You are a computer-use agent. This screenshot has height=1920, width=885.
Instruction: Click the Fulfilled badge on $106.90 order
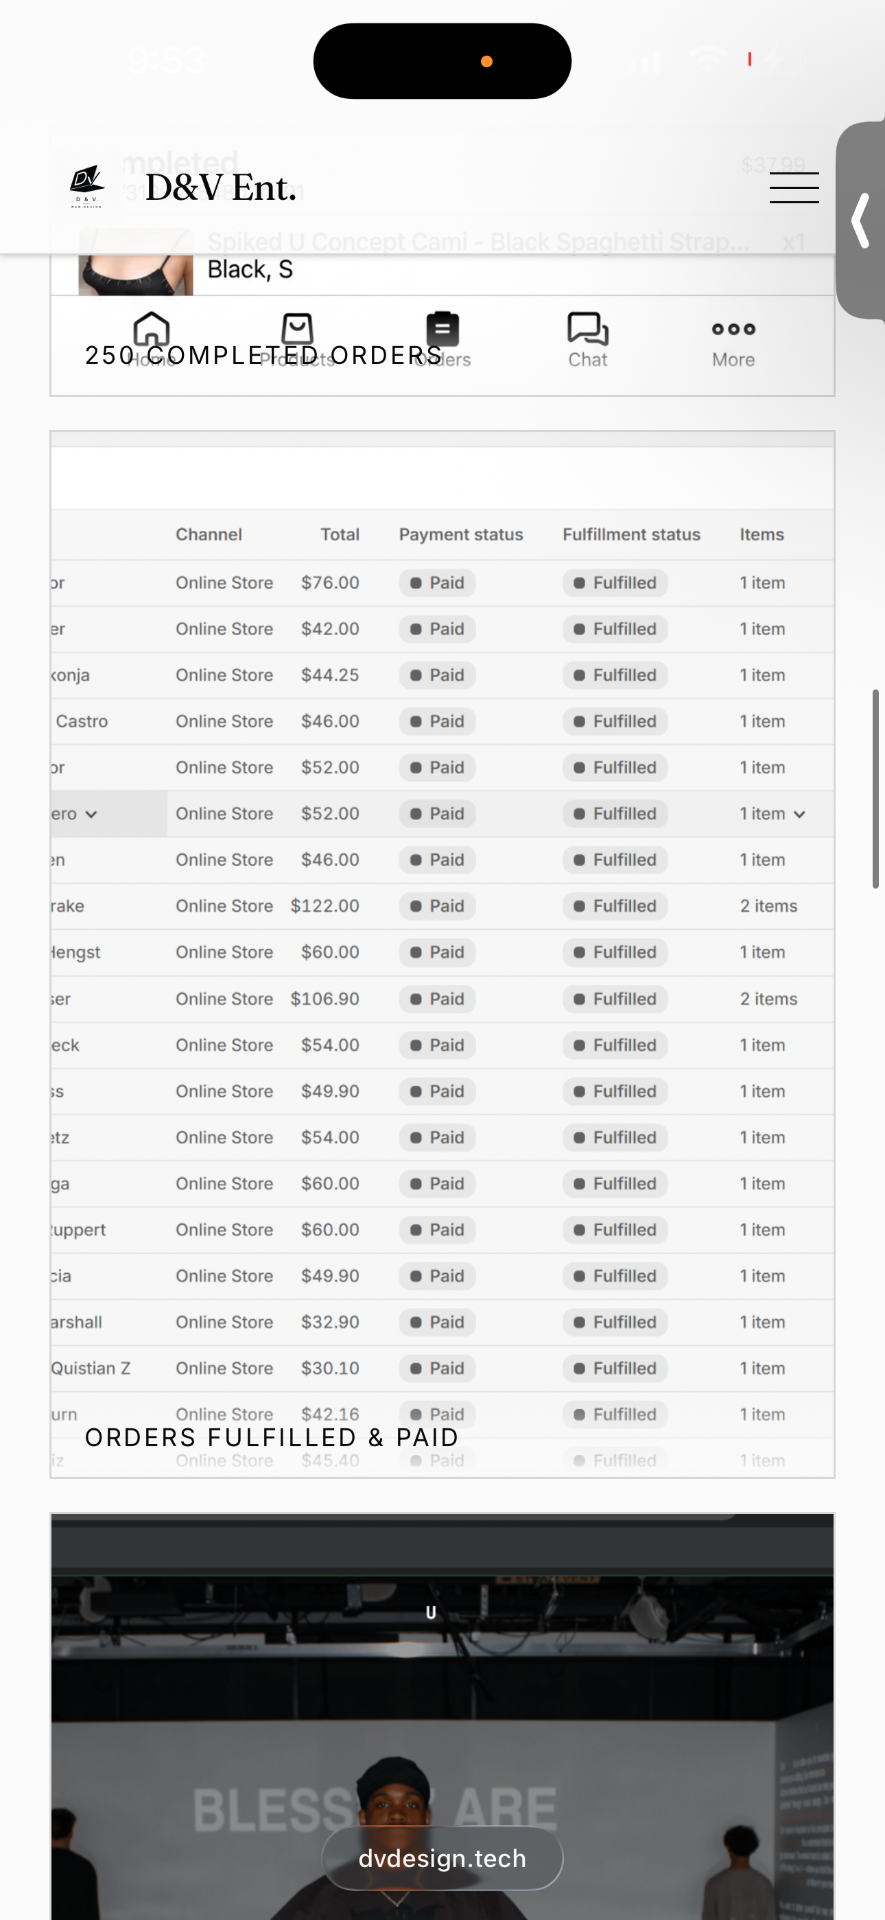[615, 999]
